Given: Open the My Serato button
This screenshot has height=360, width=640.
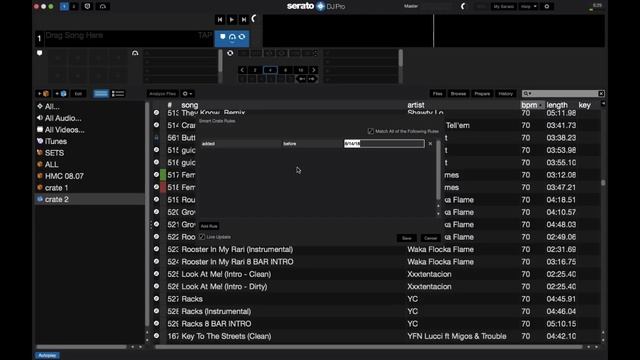Looking at the screenshot, I should pyautogui.click(x=503, y=7).
